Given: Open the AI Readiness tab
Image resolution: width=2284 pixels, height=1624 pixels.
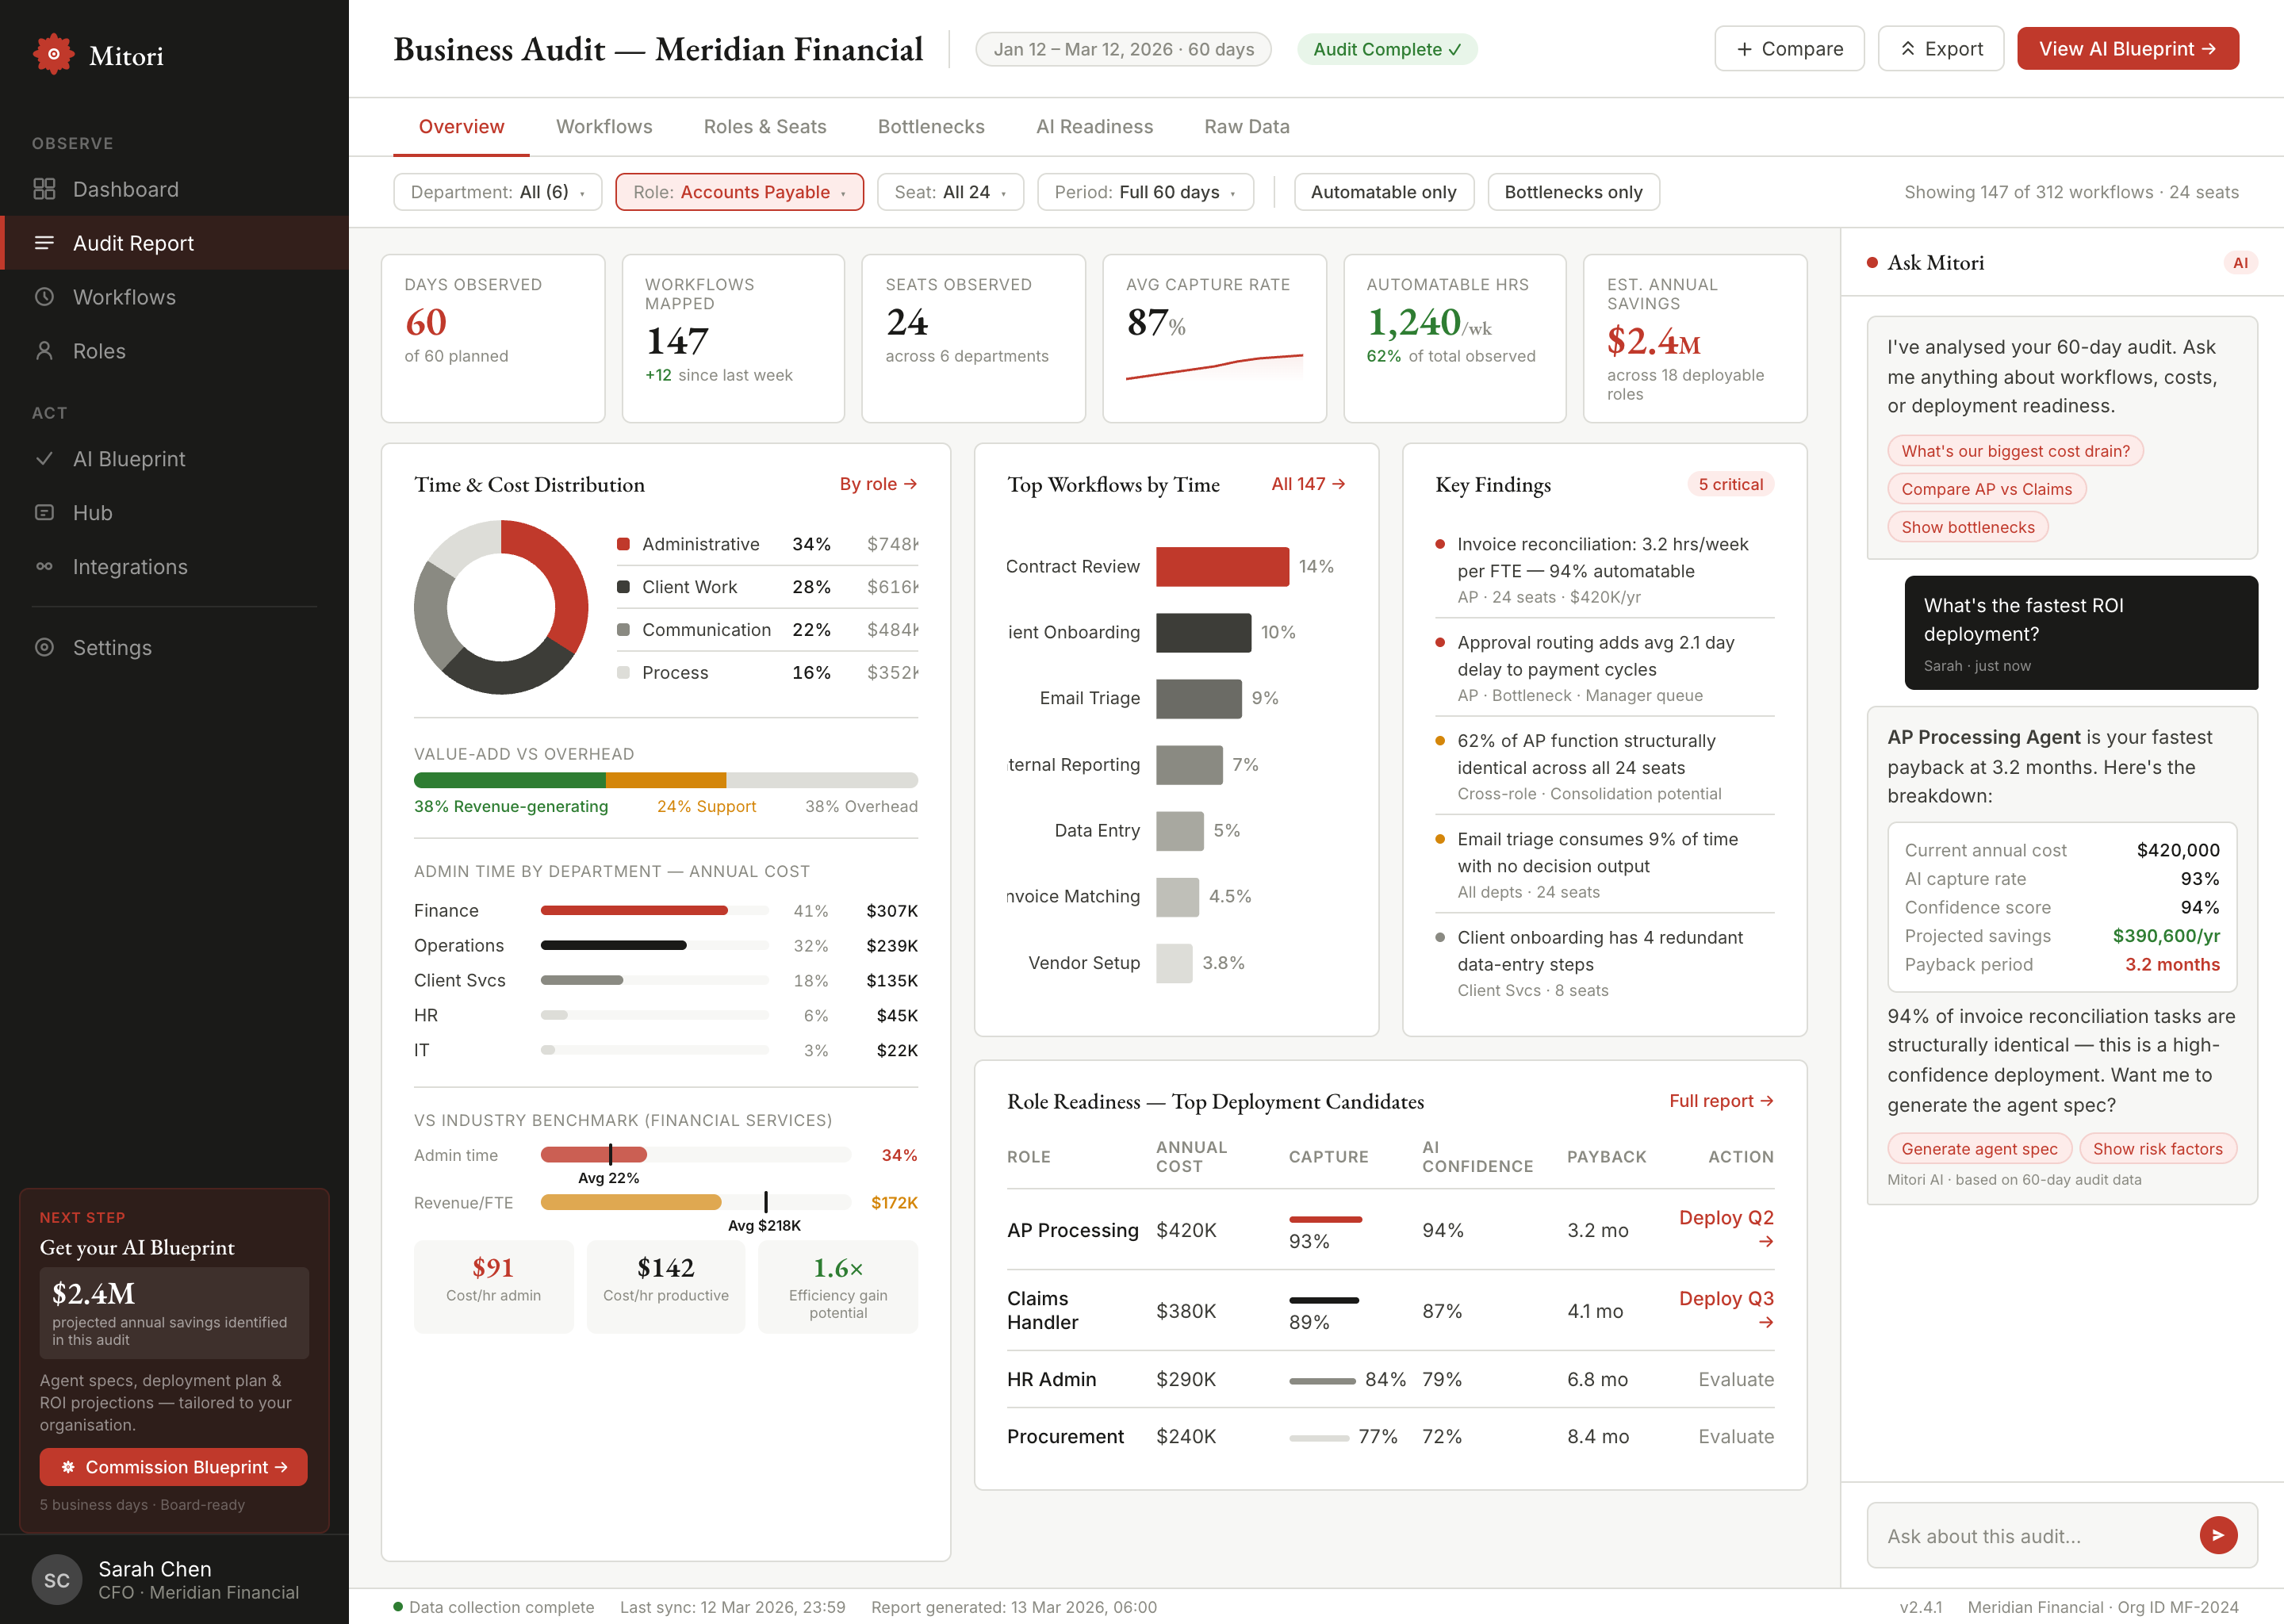Looking at the screenshot, I should coord(1094,126).
